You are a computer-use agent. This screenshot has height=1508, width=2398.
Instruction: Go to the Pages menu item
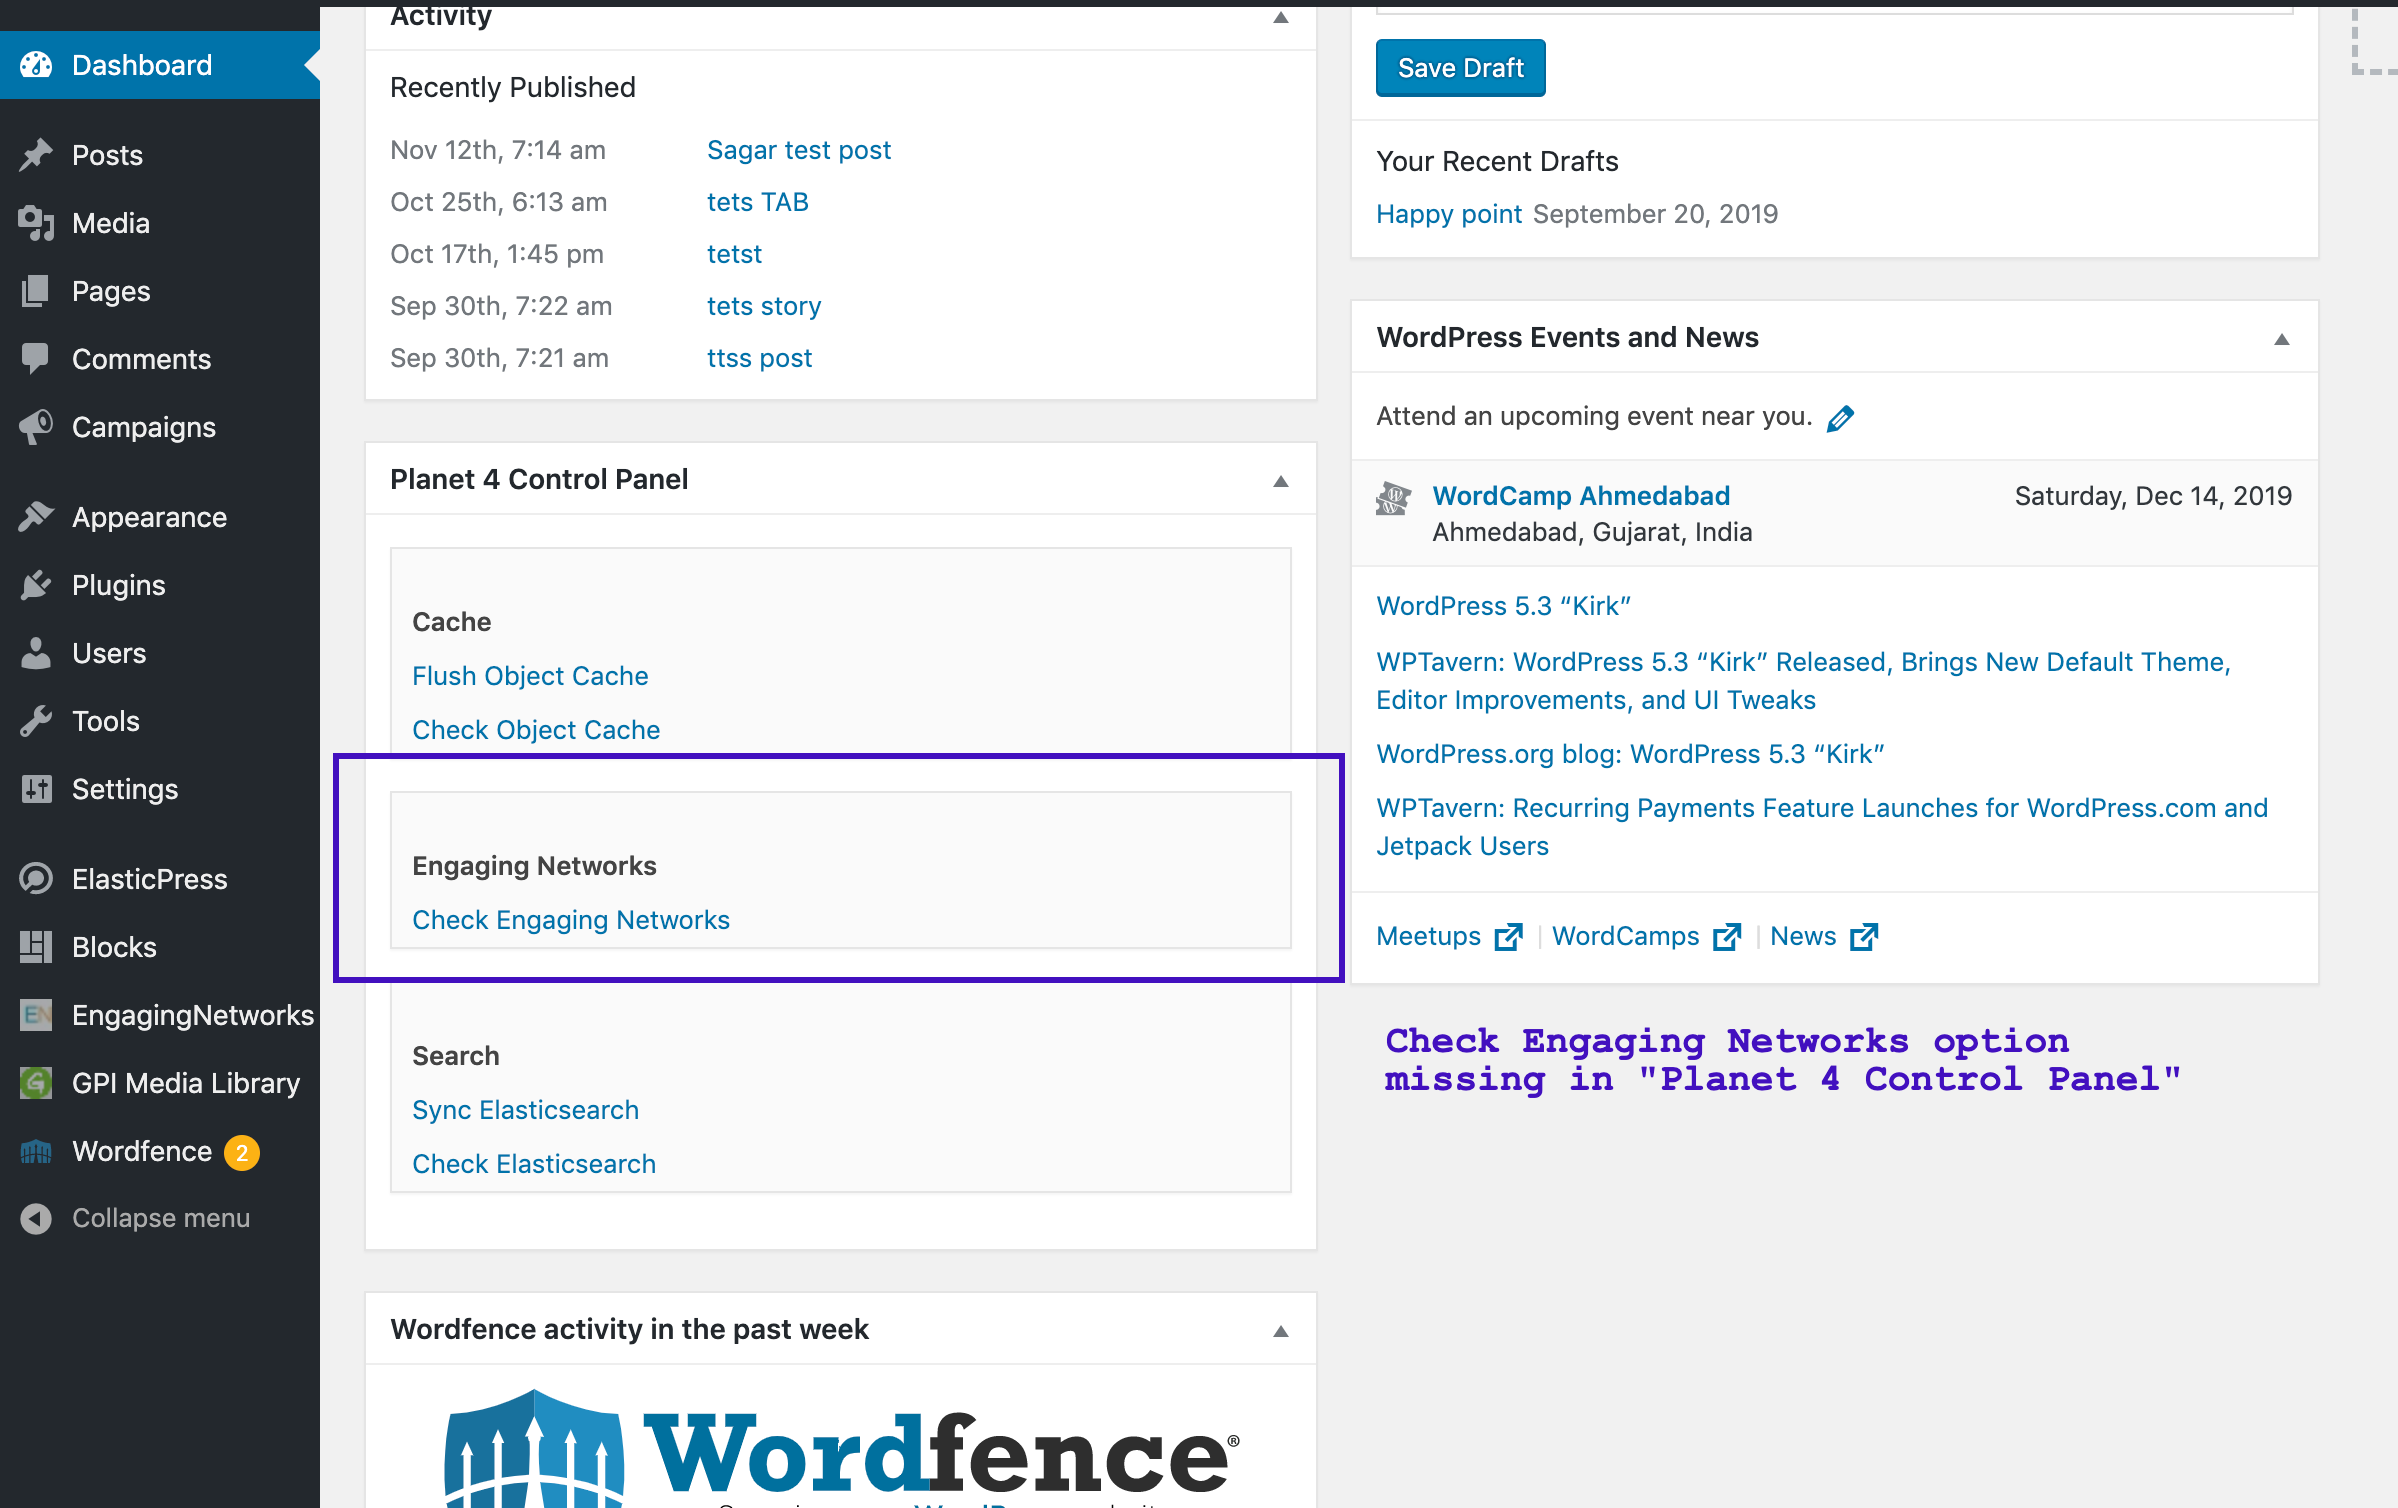160,291
